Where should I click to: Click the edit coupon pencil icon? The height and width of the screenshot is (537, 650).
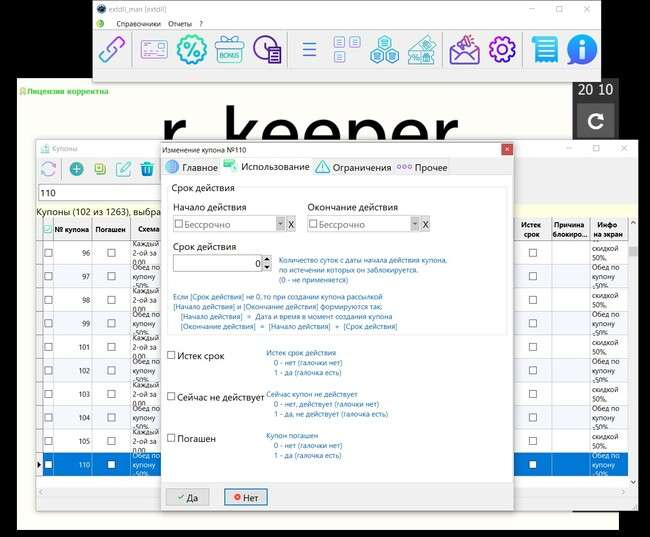point(124,169)
